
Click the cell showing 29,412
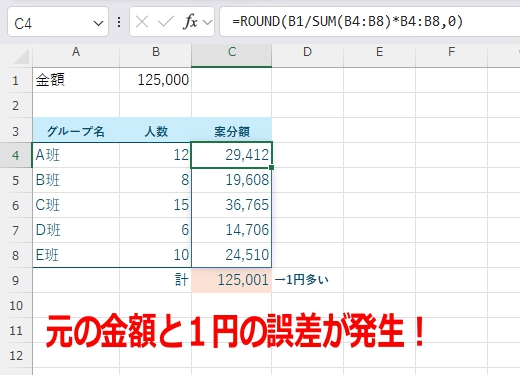pyautogui.click(x=232, y=155)
